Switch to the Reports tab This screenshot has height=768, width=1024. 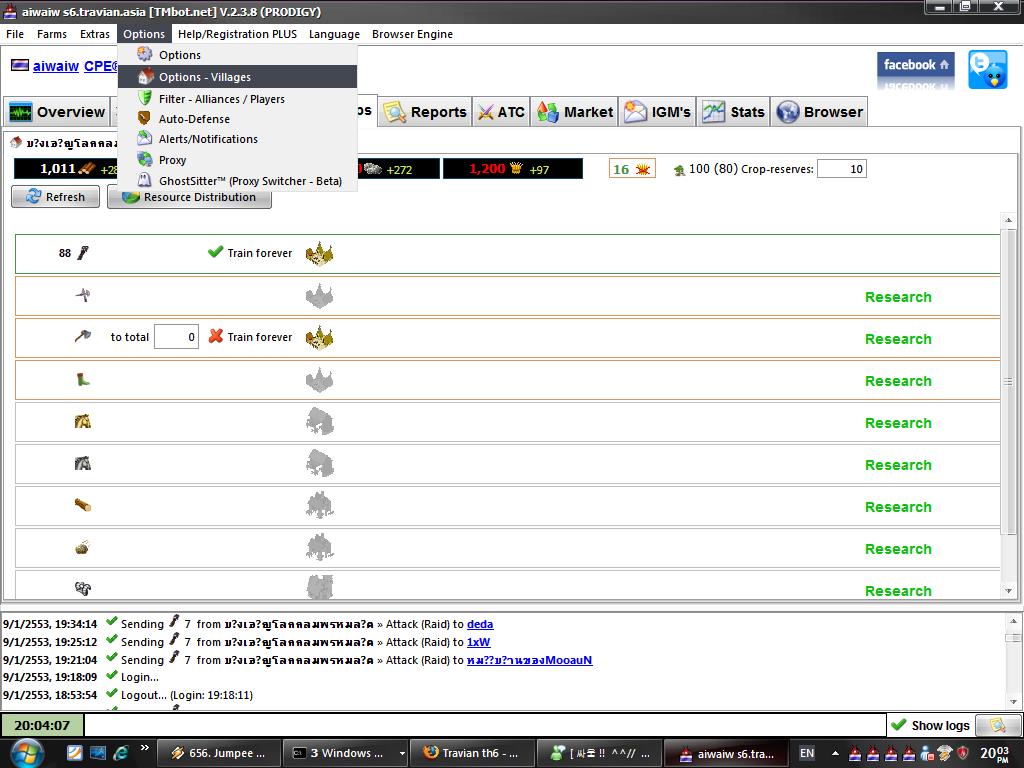pos(425,112)
